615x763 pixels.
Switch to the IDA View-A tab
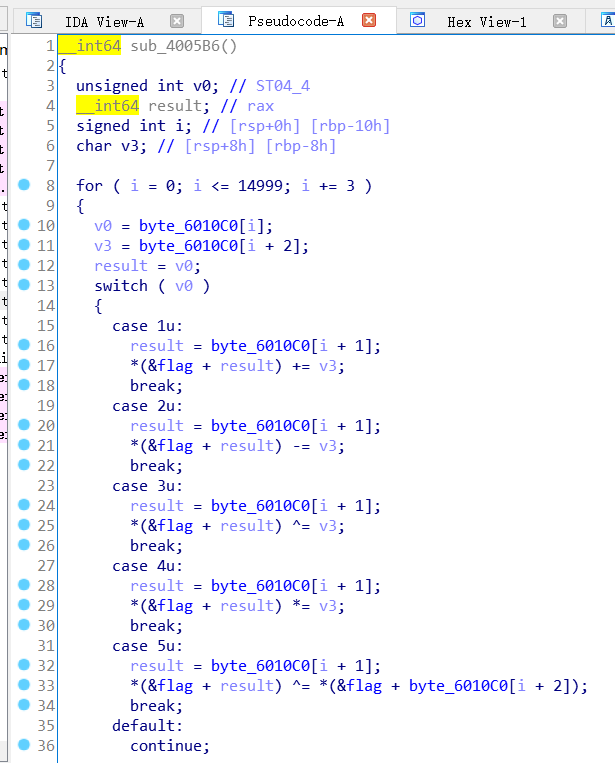[105, 21]
